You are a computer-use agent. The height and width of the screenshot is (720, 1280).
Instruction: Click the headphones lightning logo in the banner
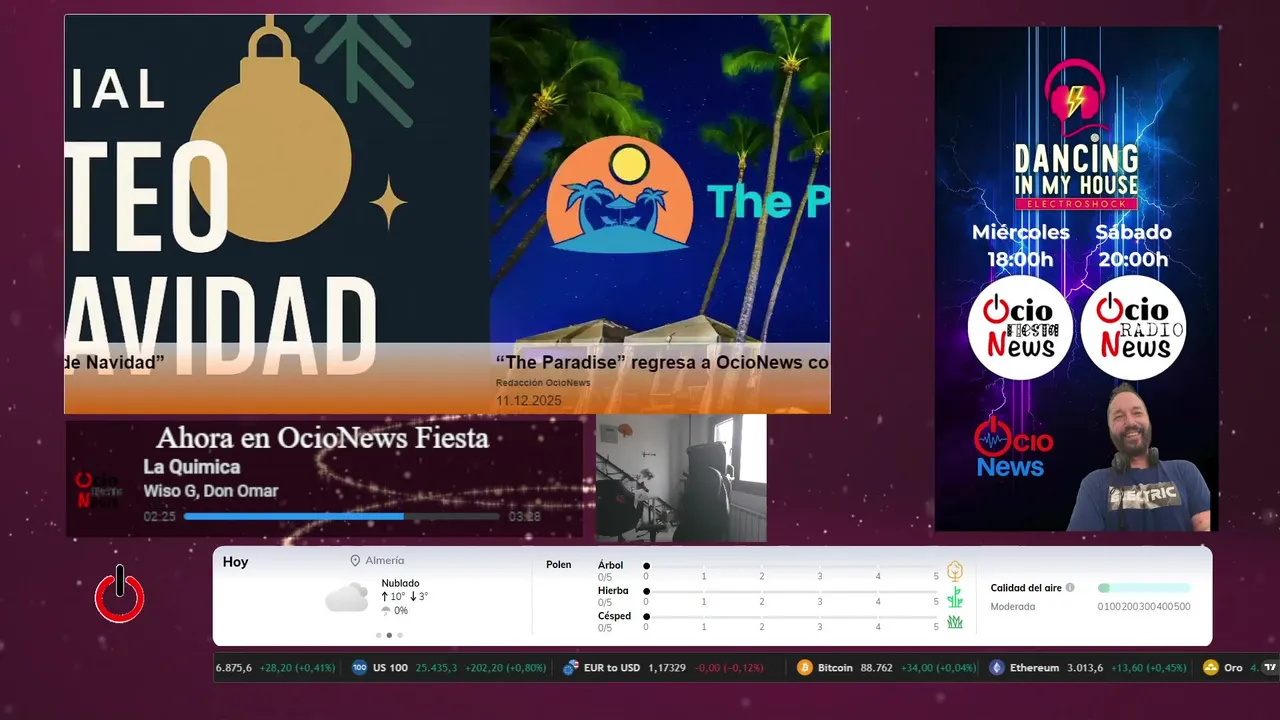coord(1076,99)
